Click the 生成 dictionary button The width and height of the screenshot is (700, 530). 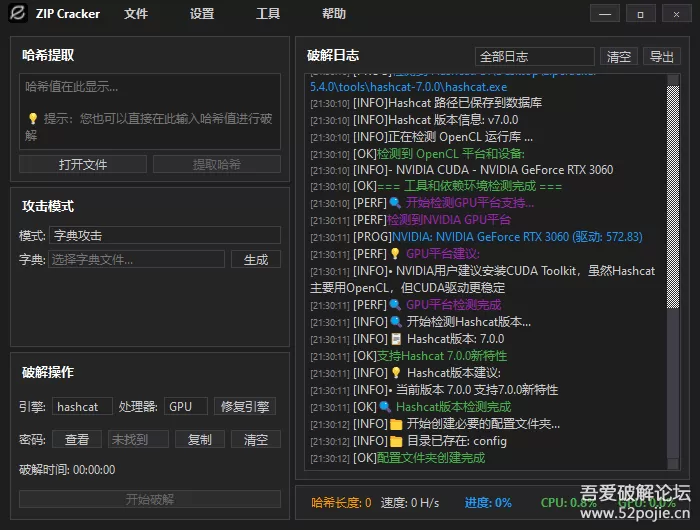point(256,259)
